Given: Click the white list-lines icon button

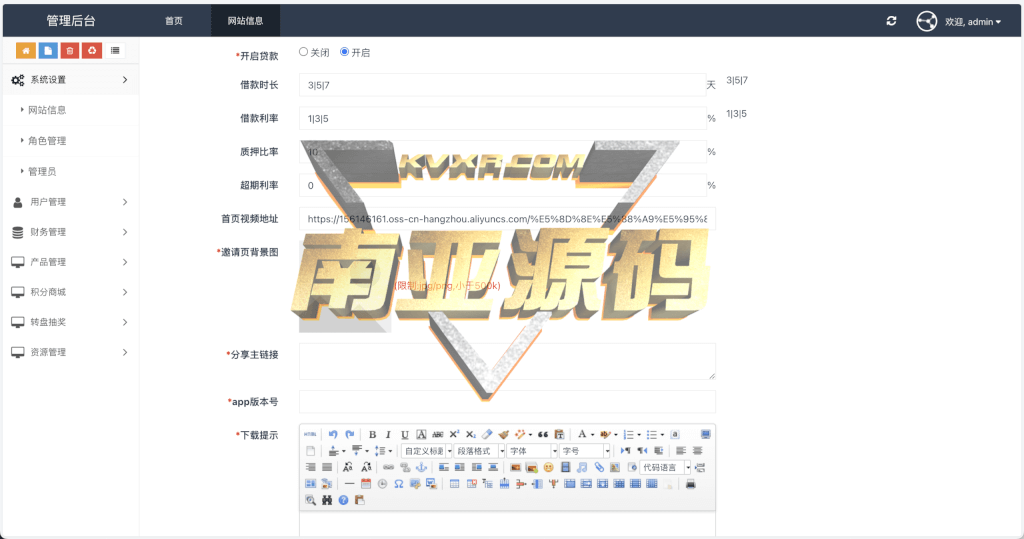Looking at the screenshot, I should click(115, 50).
